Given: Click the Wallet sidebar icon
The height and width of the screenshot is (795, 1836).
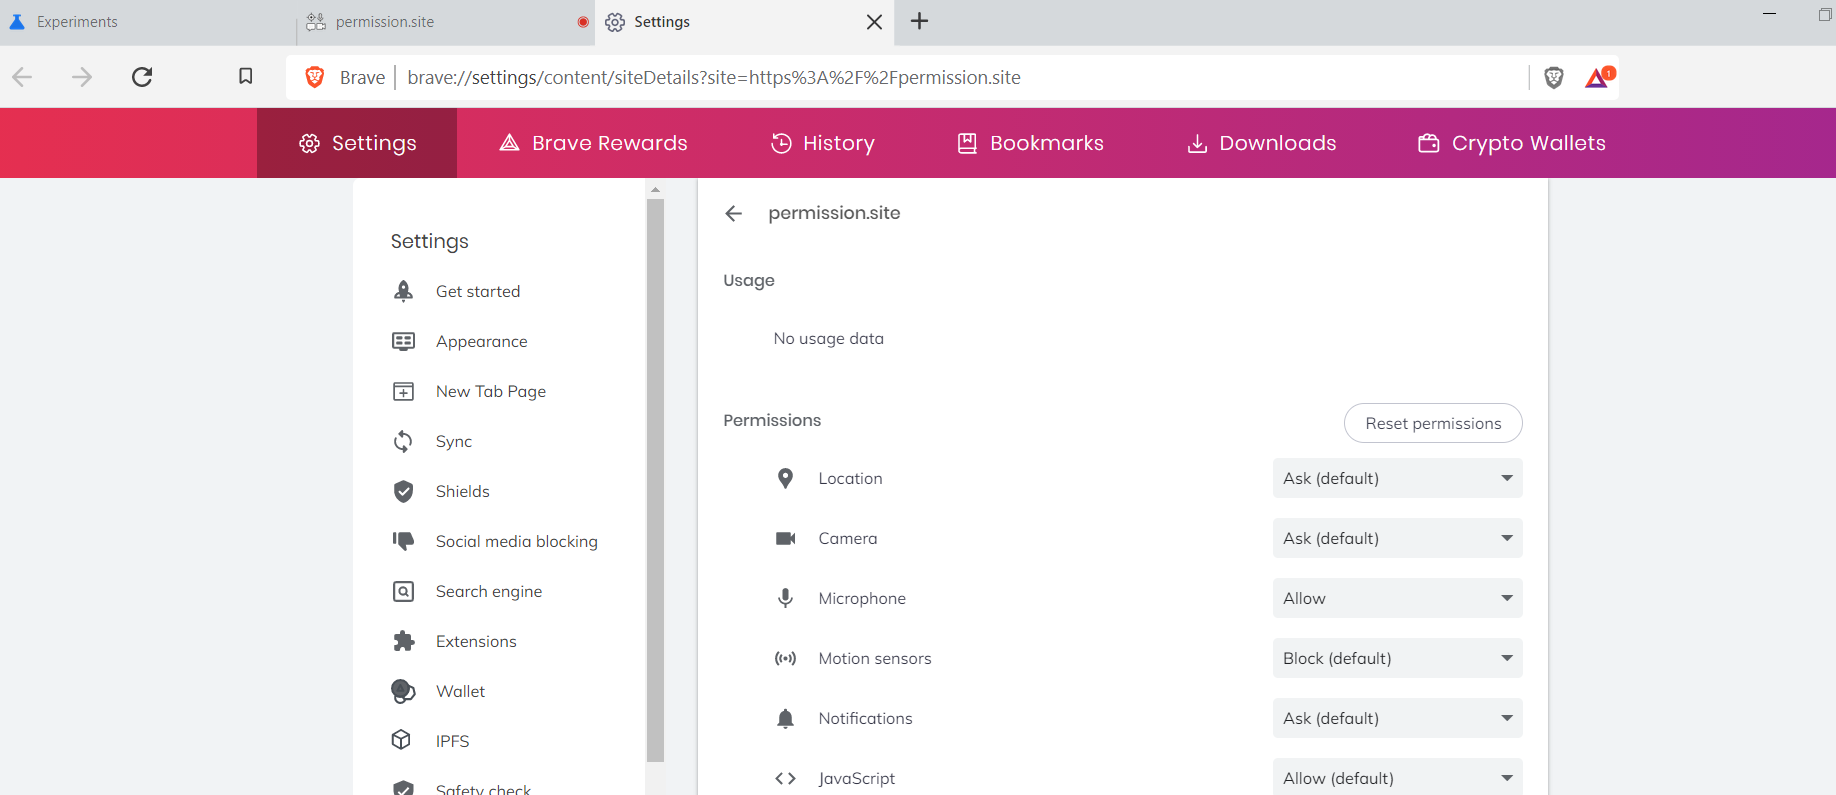Looking at the screenshot, I should coord(403,691).
